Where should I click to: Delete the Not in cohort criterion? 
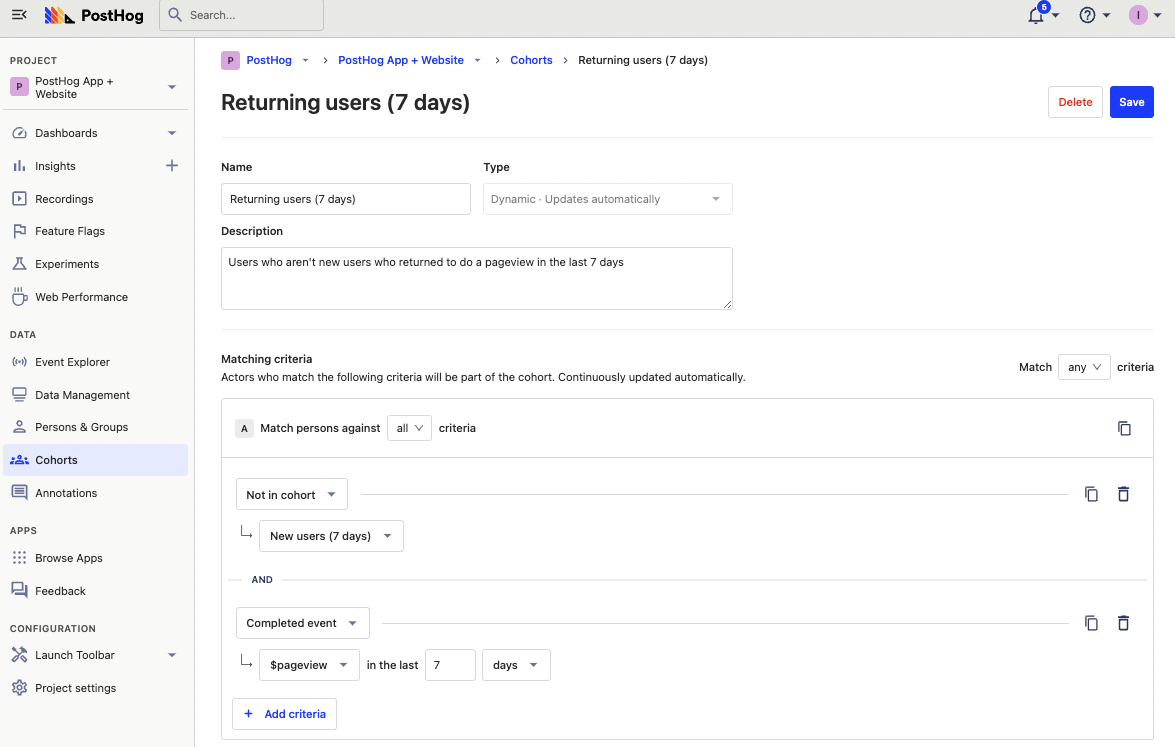(1123, 494)
